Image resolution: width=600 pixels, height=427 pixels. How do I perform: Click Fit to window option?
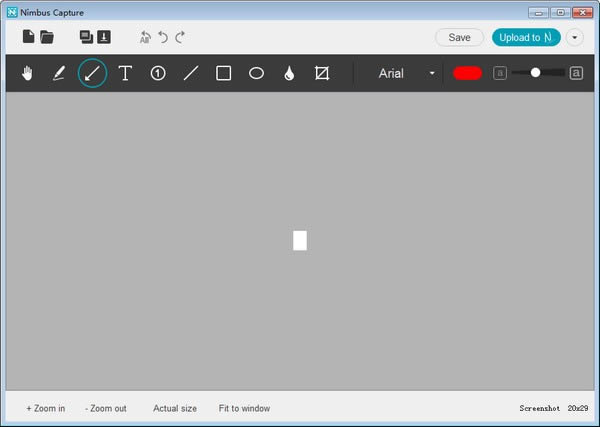coord(244,408)
